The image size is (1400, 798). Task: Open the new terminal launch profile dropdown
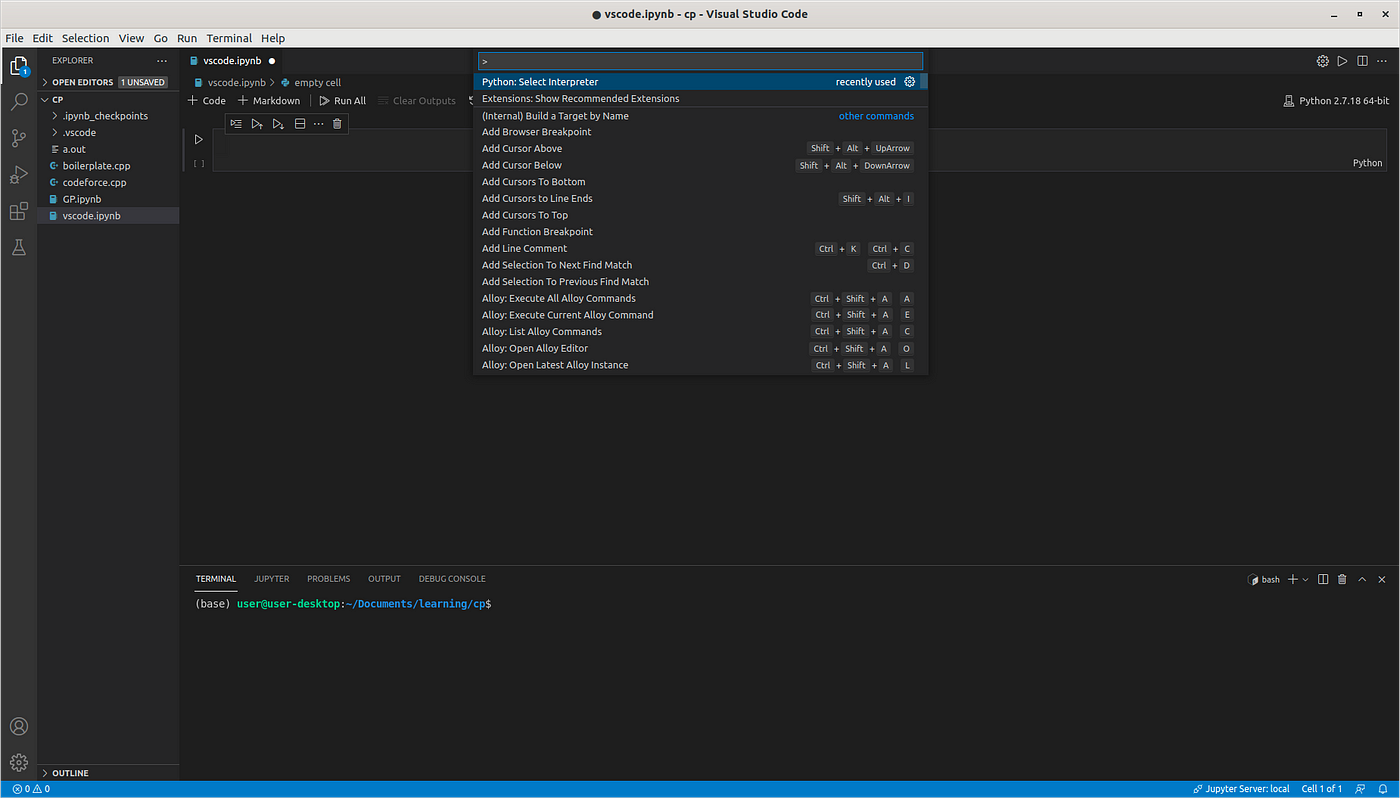(x=1305, y=579)
